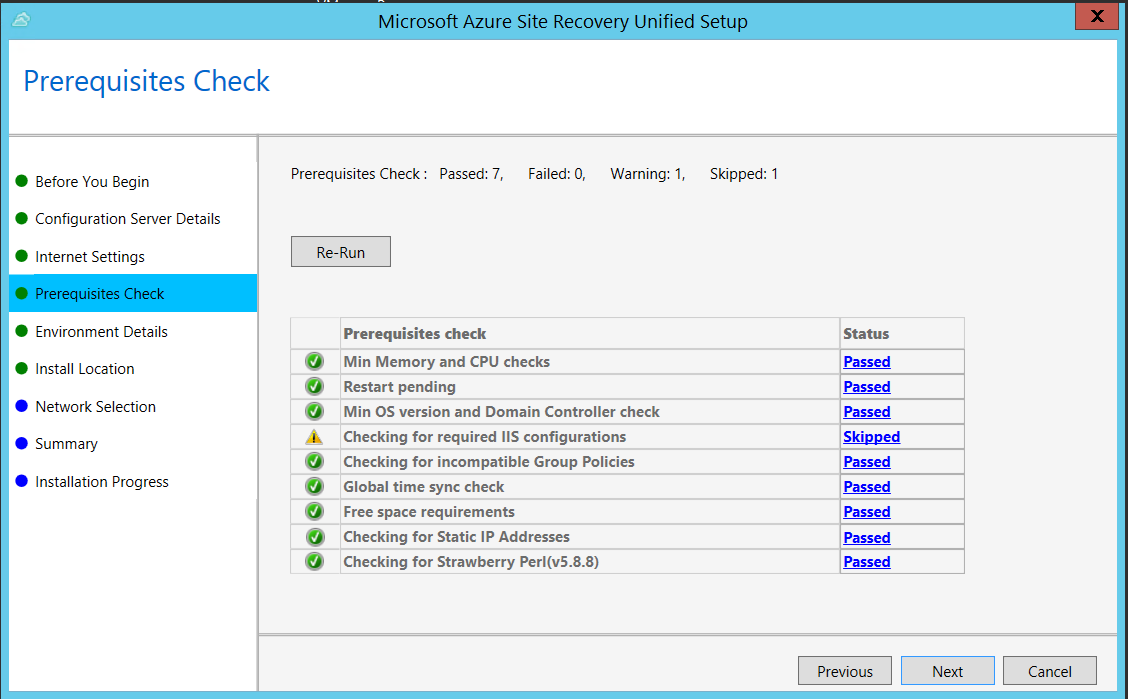Open the Passed link for incompatible Group Policies
This screenshot has height=699, width=1128.
click(x=866, y=461)
